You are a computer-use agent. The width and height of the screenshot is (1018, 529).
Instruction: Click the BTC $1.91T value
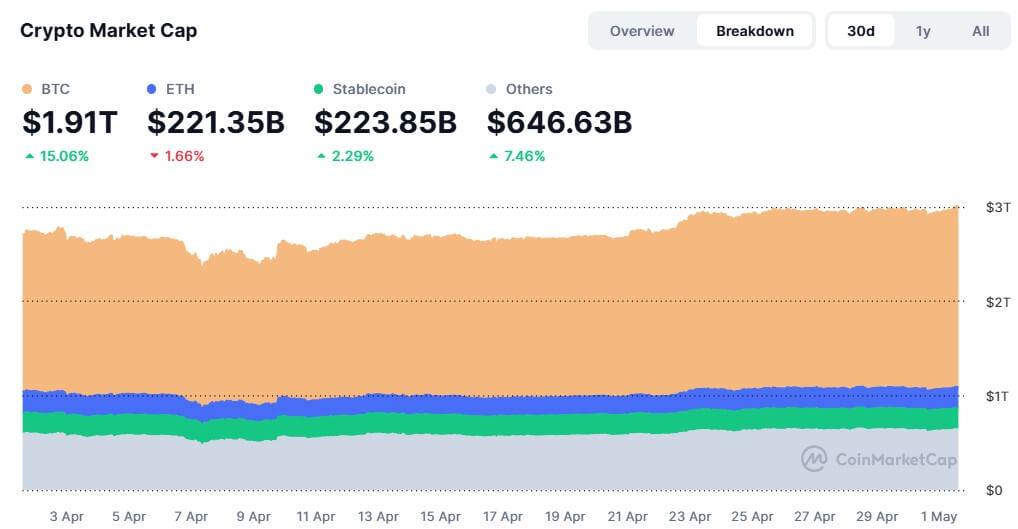click(70, 123)
